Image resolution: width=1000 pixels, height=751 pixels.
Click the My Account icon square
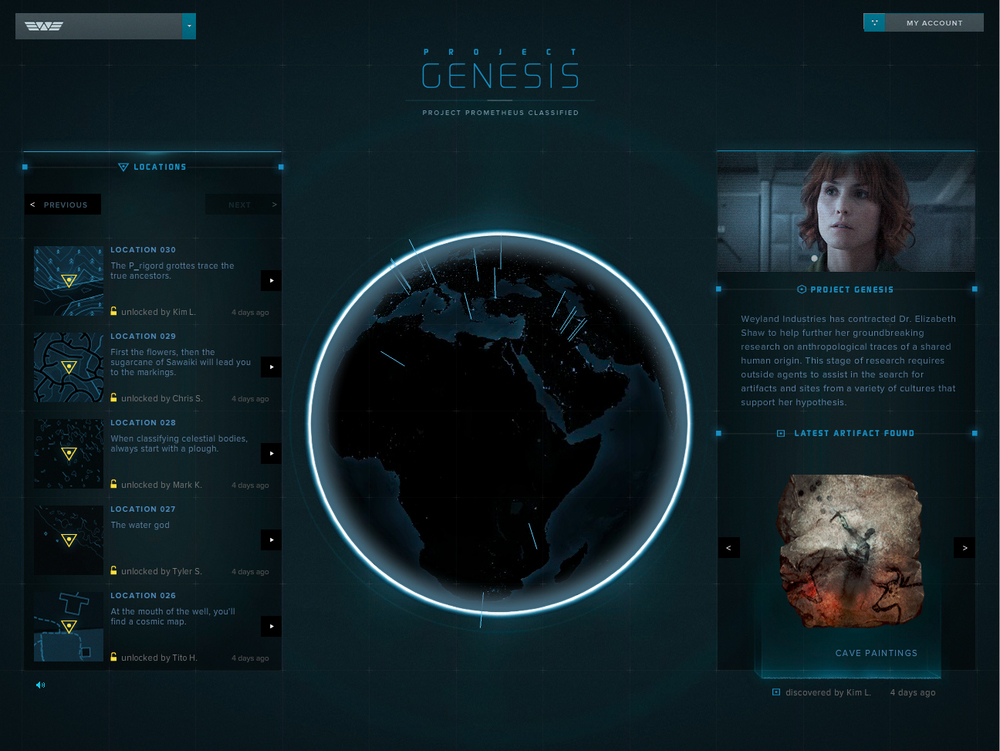(874, 23)
